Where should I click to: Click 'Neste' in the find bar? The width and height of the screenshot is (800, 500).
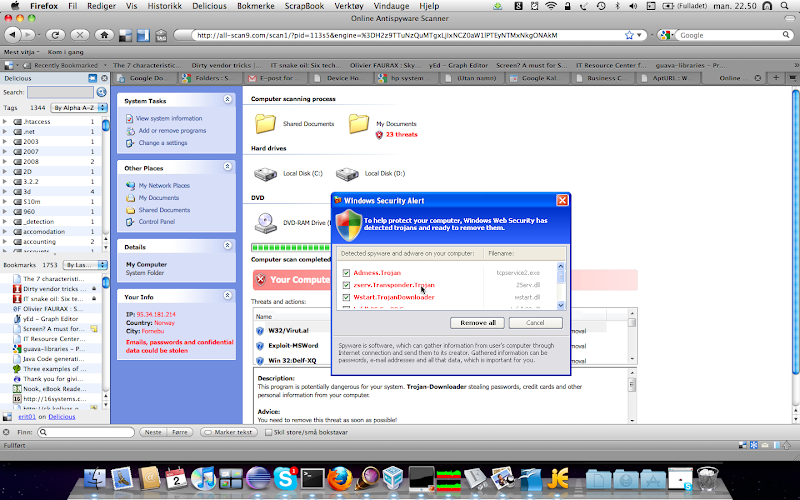[153, 432]
